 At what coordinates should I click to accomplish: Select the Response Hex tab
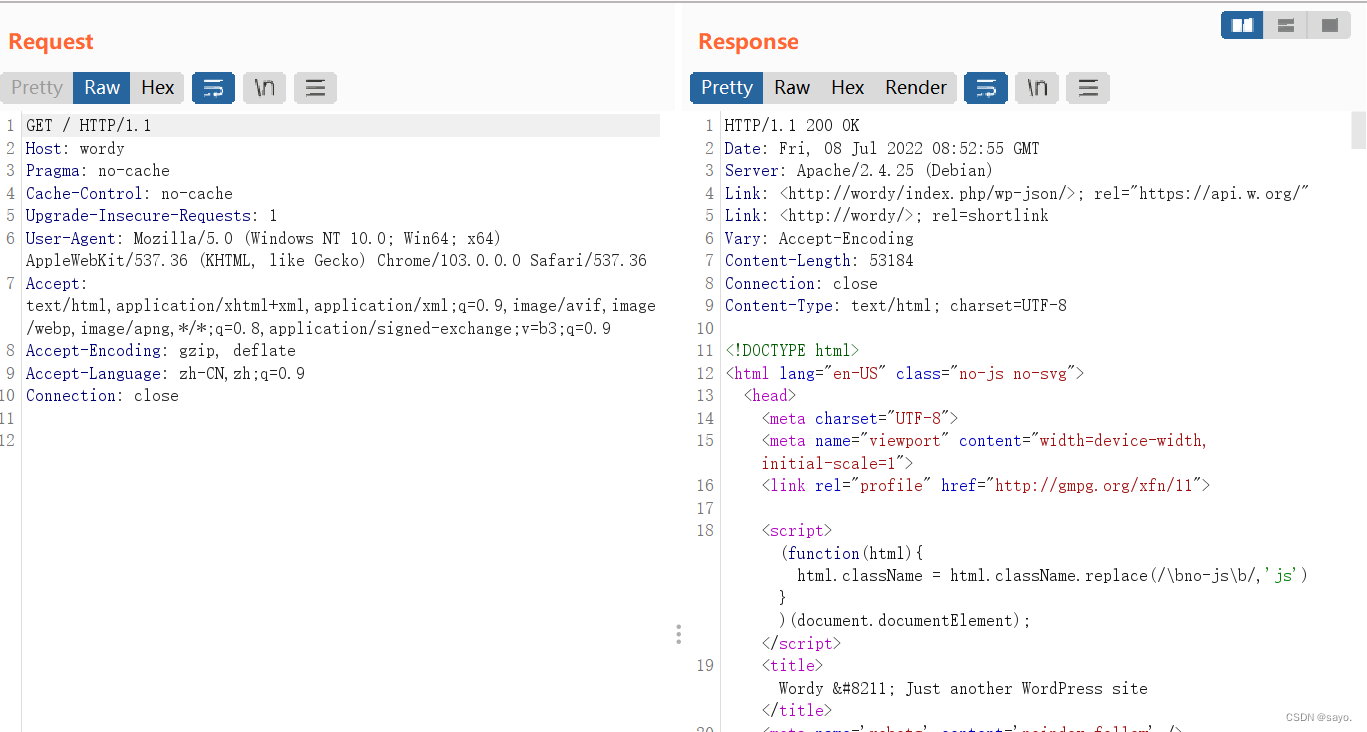[x=847, y=88]
